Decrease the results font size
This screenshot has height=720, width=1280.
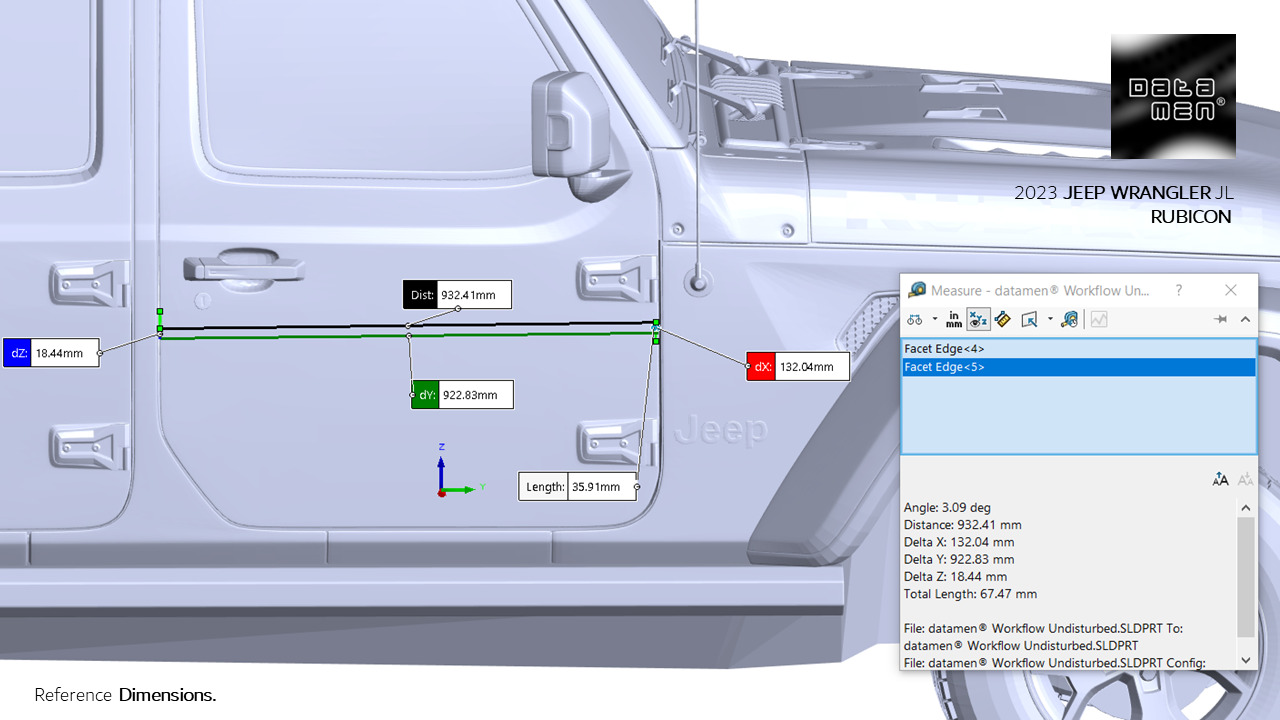click(1245, 480)
